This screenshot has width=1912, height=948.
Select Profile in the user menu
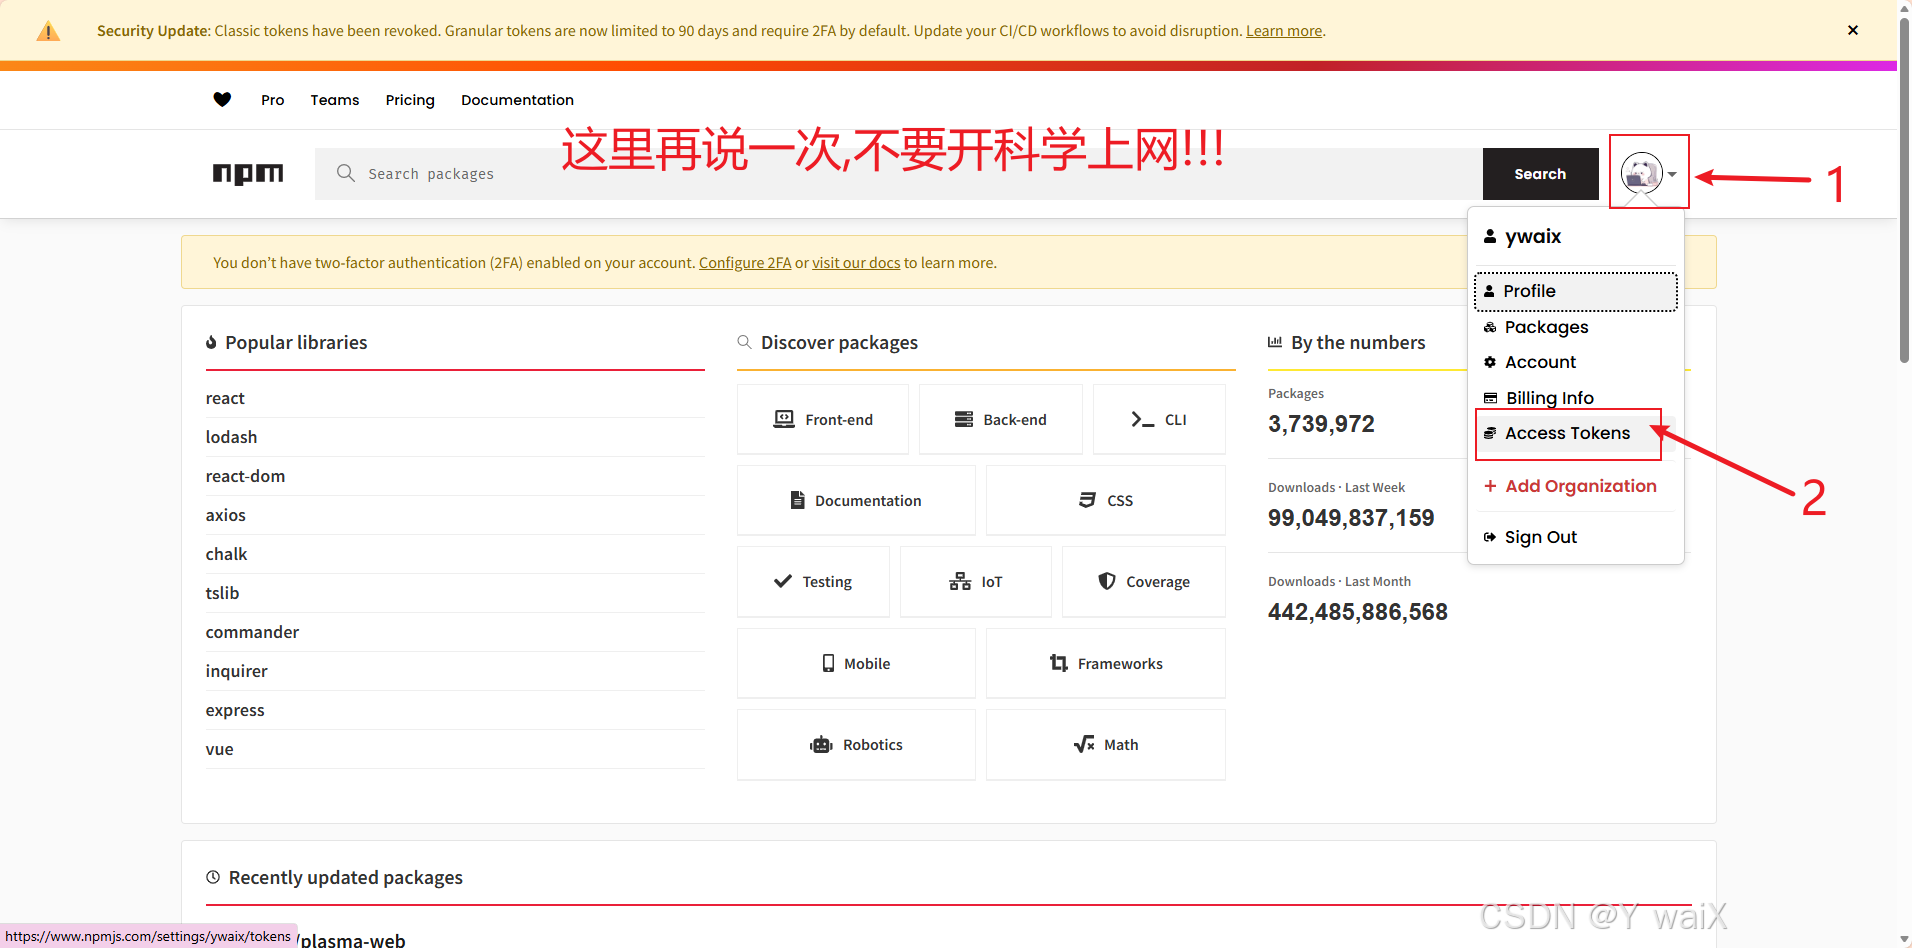[x=1576, y=291]
